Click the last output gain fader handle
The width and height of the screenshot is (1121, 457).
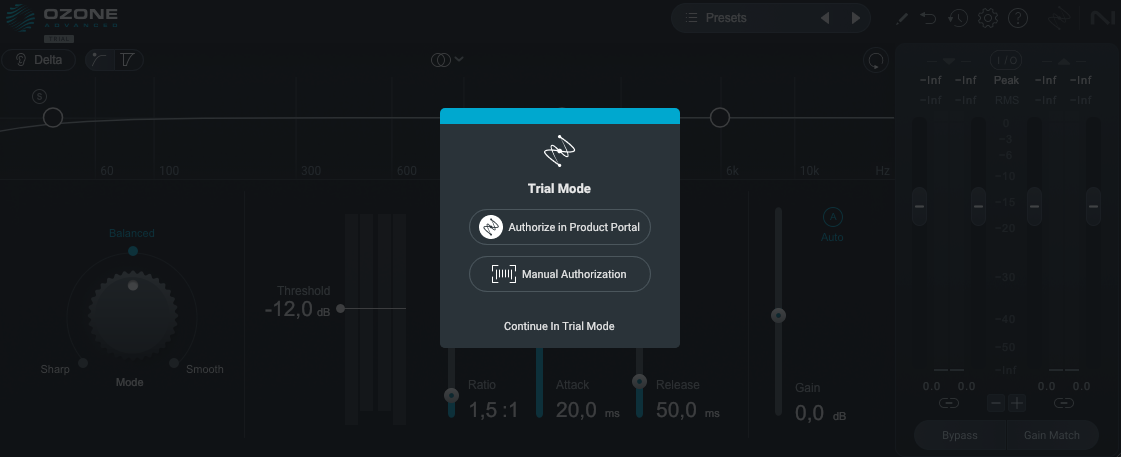[1093, 206]
